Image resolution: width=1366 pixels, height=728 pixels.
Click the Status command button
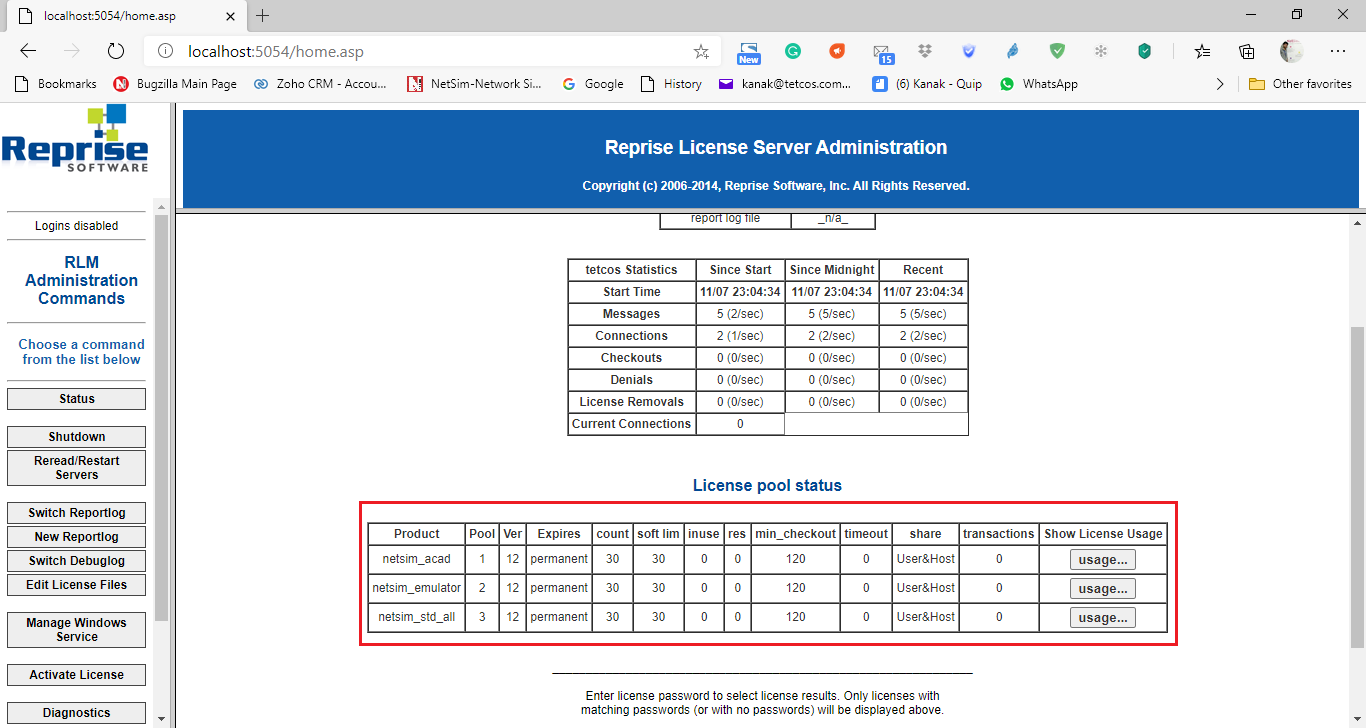pos(76,399)
